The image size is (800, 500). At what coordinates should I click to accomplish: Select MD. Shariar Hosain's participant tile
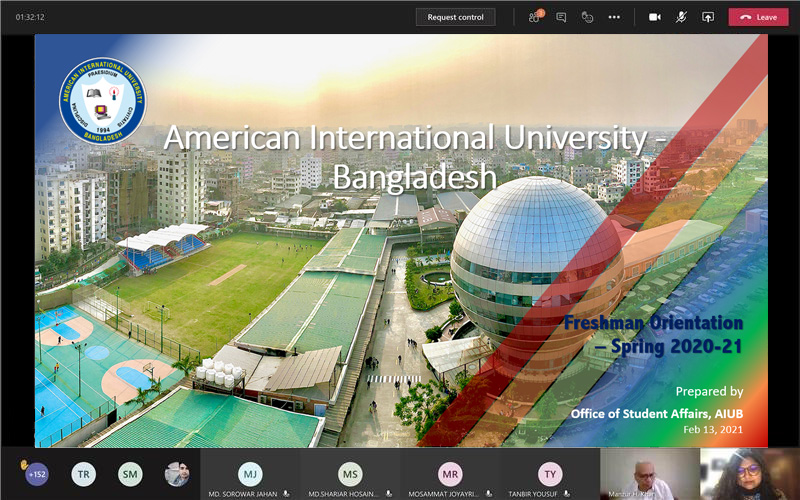350,474
